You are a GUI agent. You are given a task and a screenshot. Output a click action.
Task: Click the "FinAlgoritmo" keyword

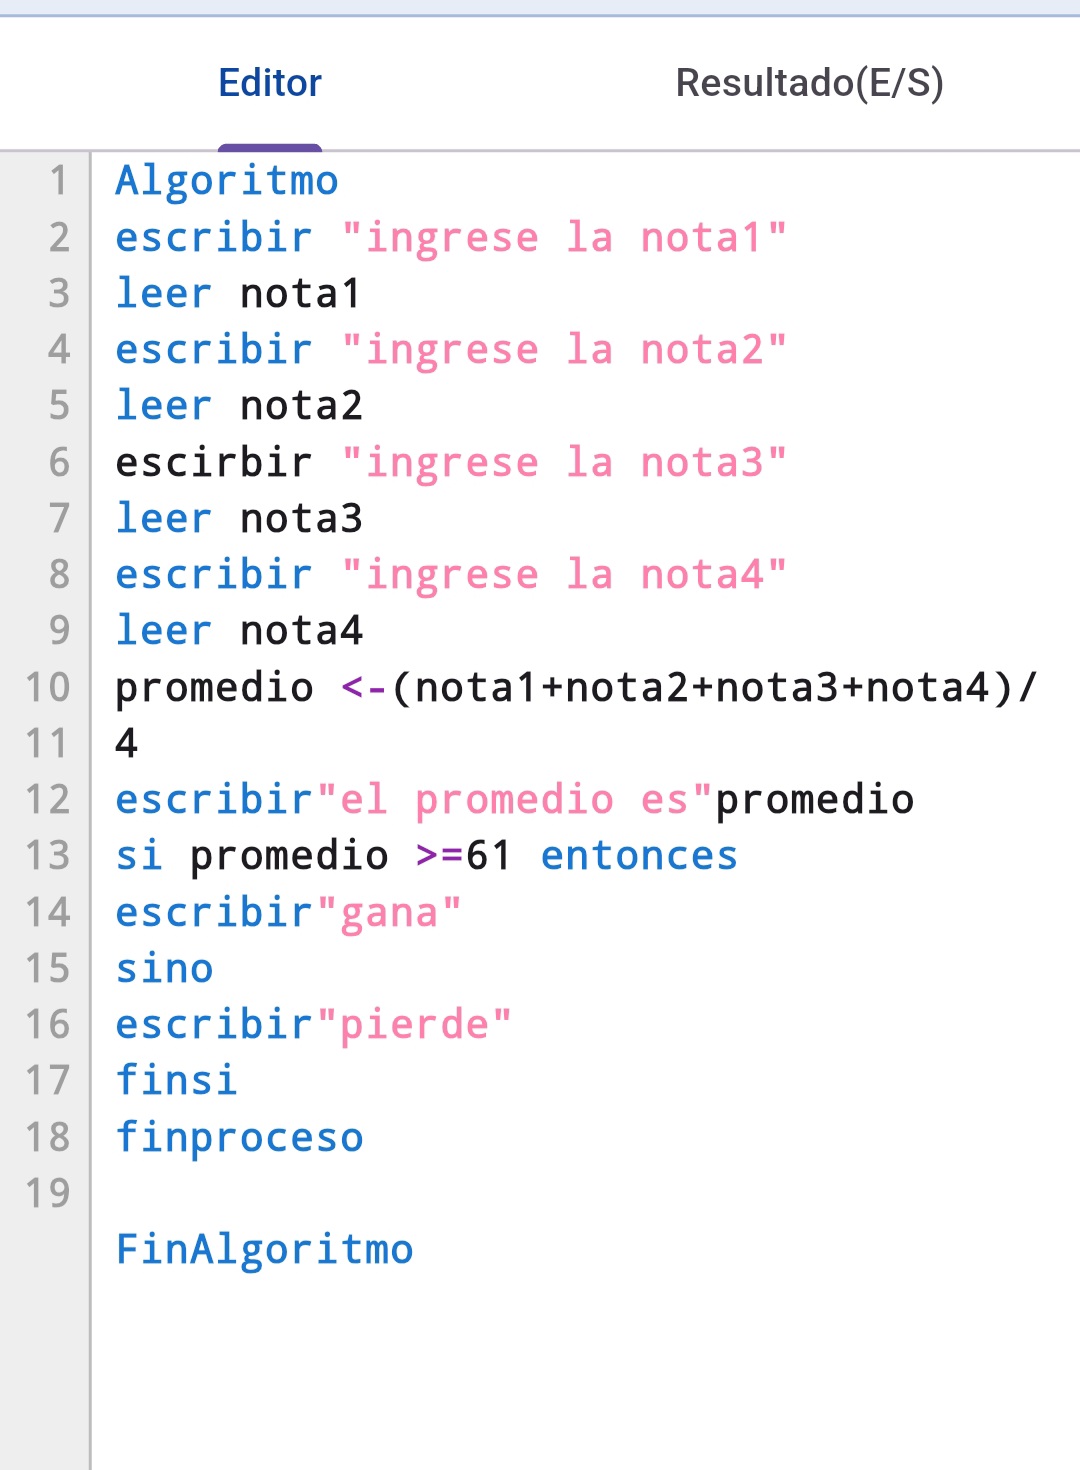[264, 1250]
